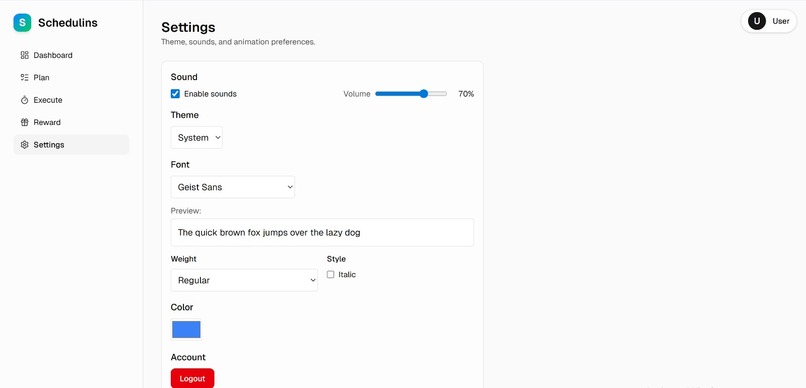Open the User menu label
This screenshot has height=388, width=806.
pos(781,21)
